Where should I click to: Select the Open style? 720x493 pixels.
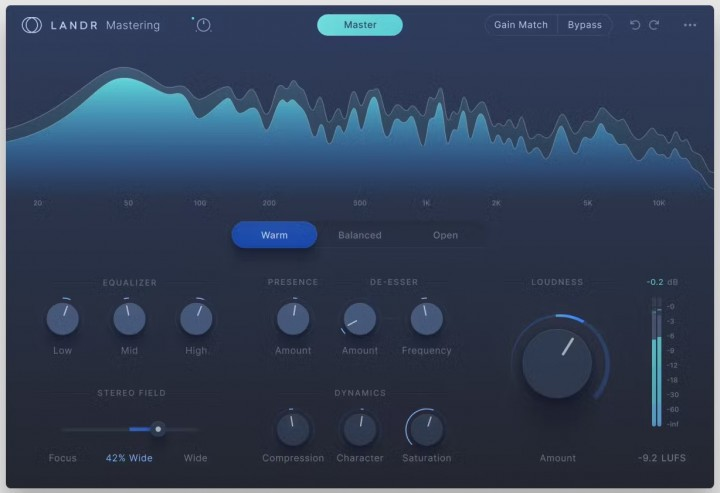pos(445,235)
